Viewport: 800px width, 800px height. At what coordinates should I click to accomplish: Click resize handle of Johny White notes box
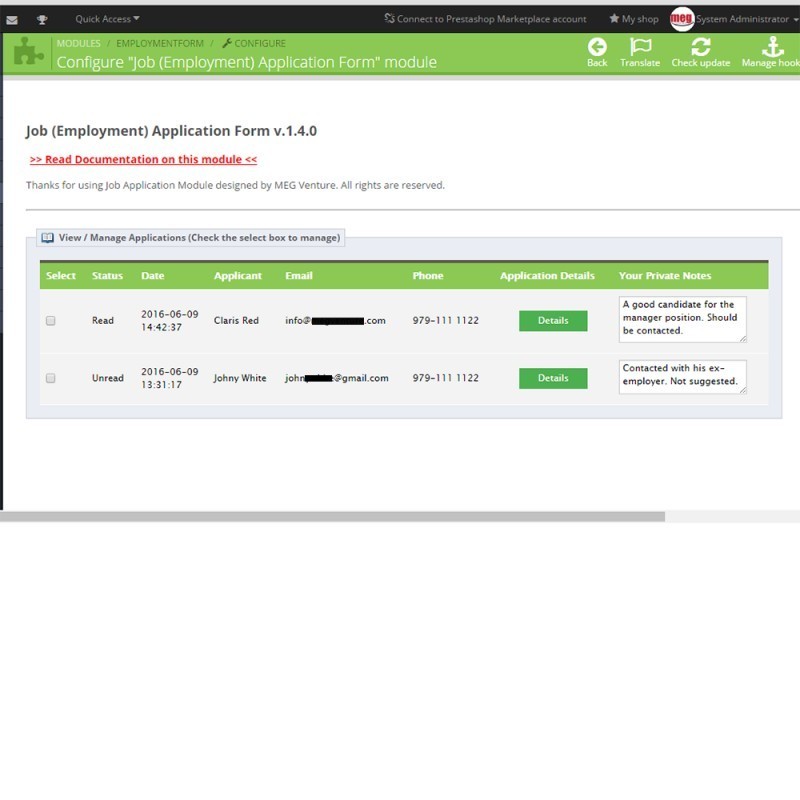tap(743, 390)
